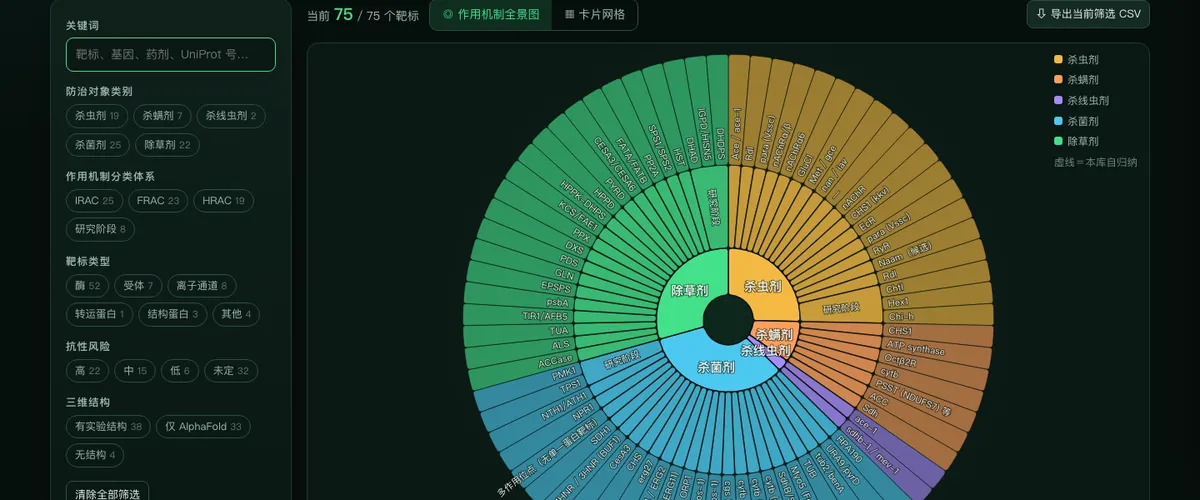Toggle the 有实验结构 38 chip

[108, 427]
